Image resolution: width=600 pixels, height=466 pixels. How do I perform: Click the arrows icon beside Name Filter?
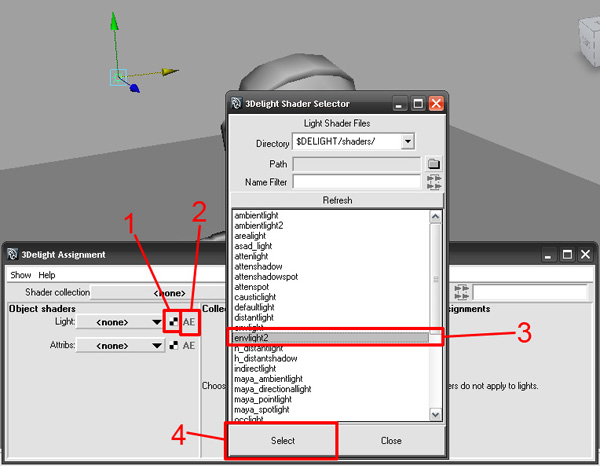[434, 182]
